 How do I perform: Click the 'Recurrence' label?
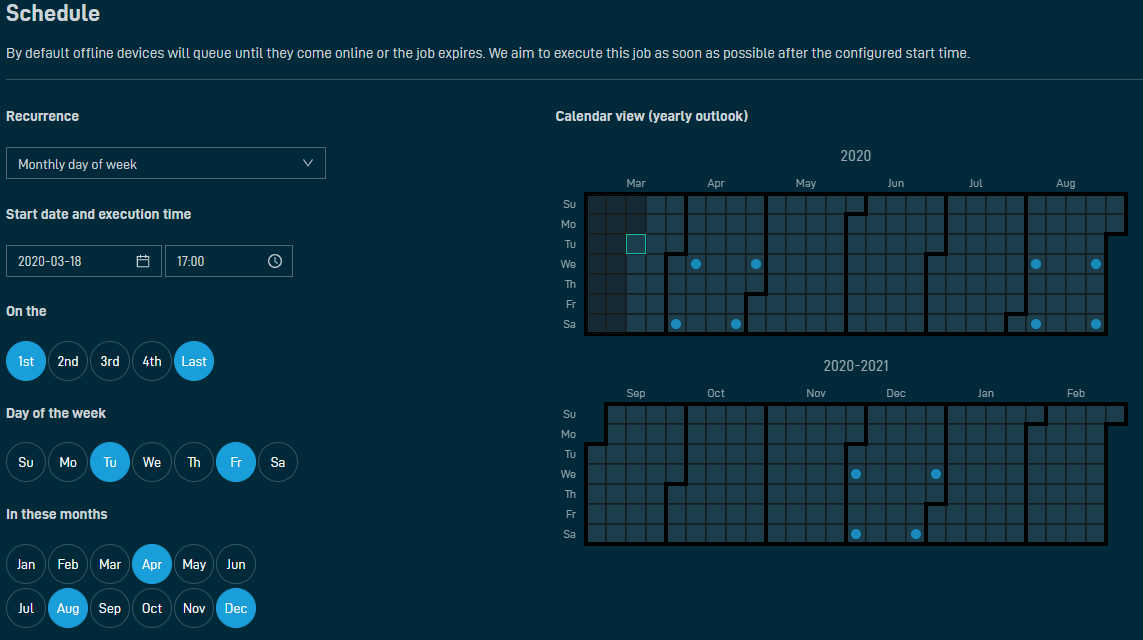click(x=42, y=117)
